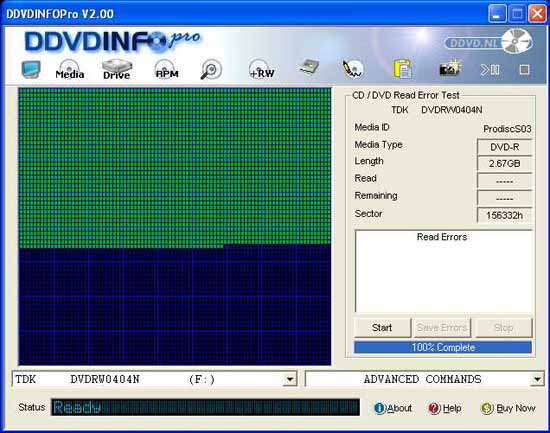
Task: Open the Media info tool
Action: click(x=69, y=69)
